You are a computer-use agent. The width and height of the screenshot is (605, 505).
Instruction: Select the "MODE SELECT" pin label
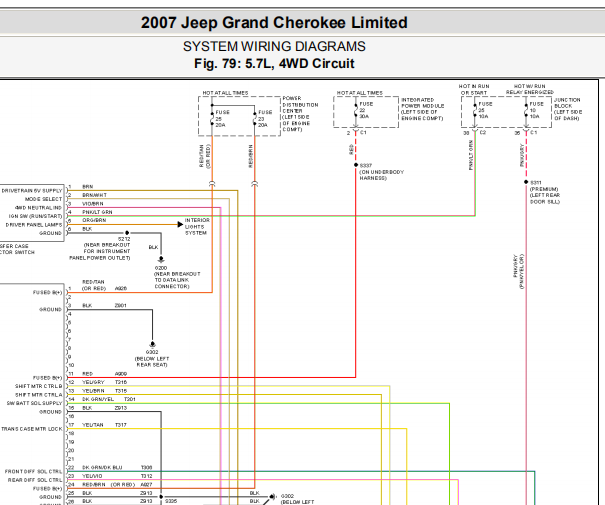tap(43, 199)
